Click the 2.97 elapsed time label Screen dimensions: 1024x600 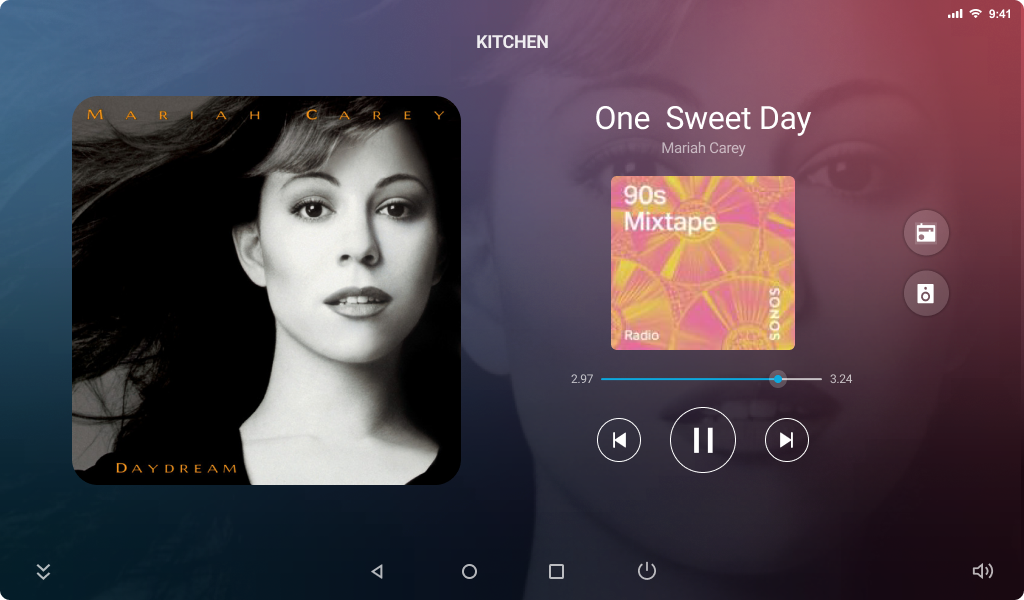[582, 379]
